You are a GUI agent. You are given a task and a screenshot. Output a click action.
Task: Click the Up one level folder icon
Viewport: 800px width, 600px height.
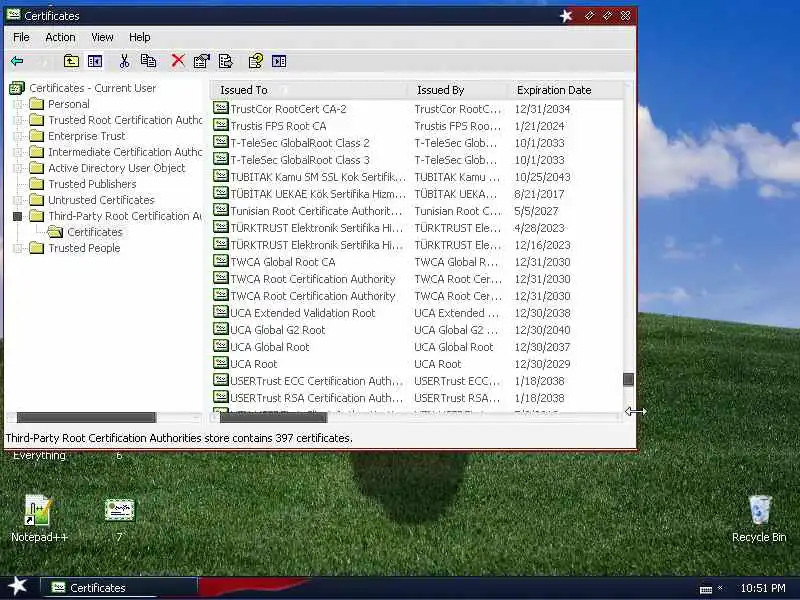(71, 61)
